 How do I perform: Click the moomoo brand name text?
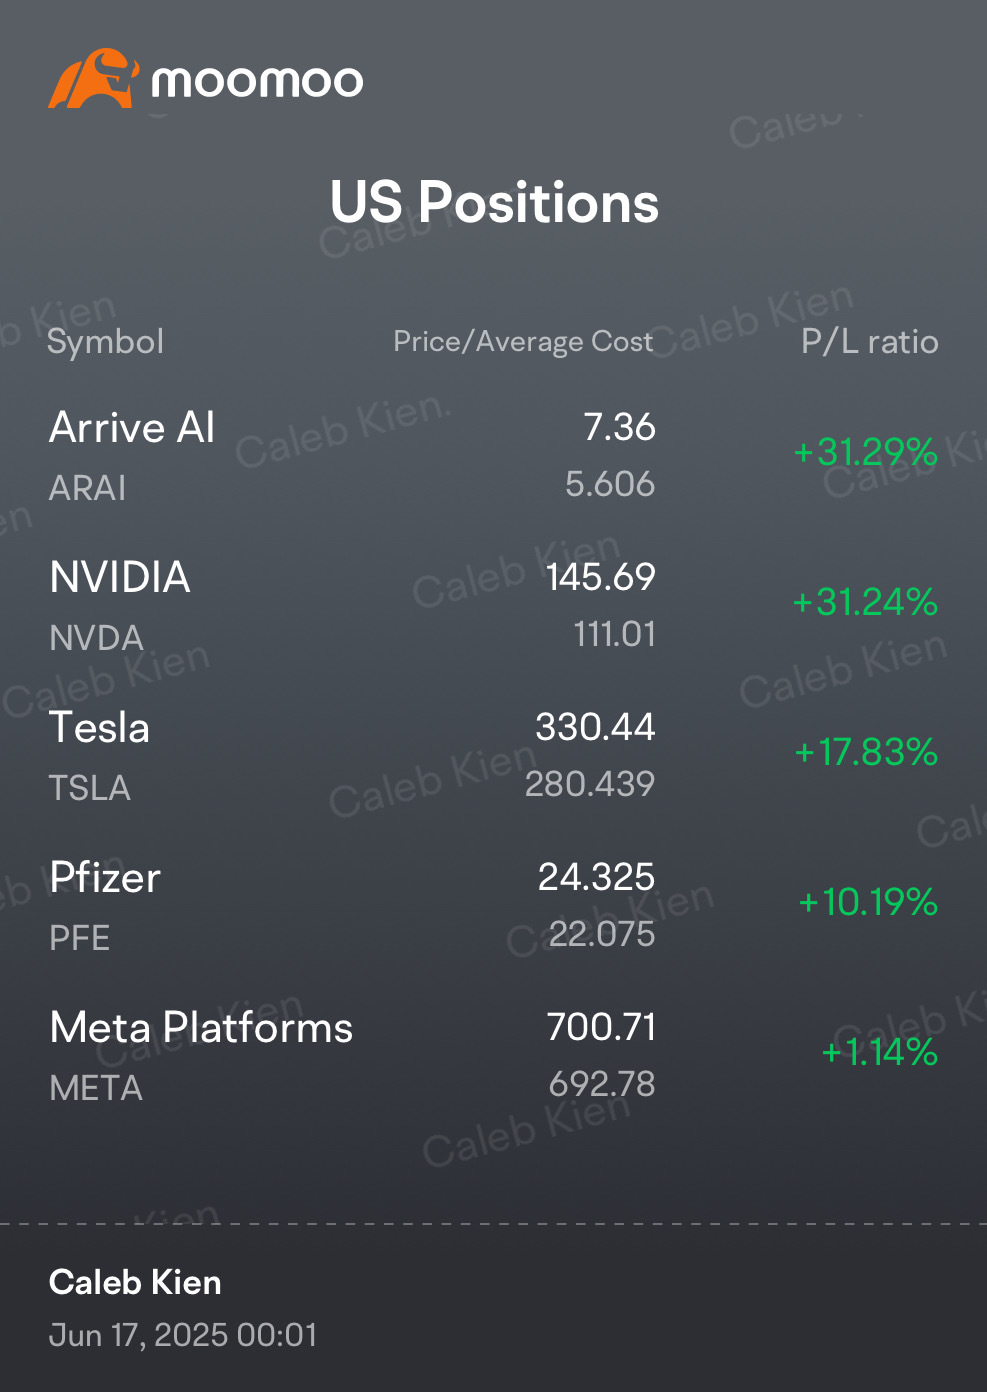(x=257, y=81)
